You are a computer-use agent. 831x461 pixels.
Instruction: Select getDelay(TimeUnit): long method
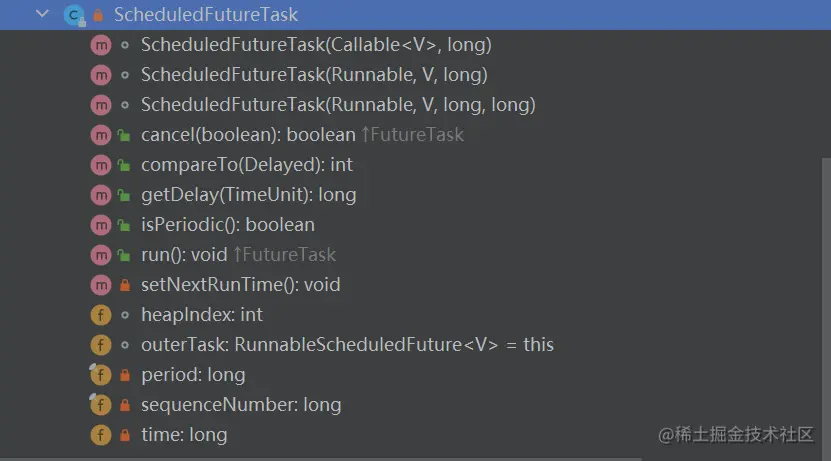pyautogui.click(x=248, y=195)
